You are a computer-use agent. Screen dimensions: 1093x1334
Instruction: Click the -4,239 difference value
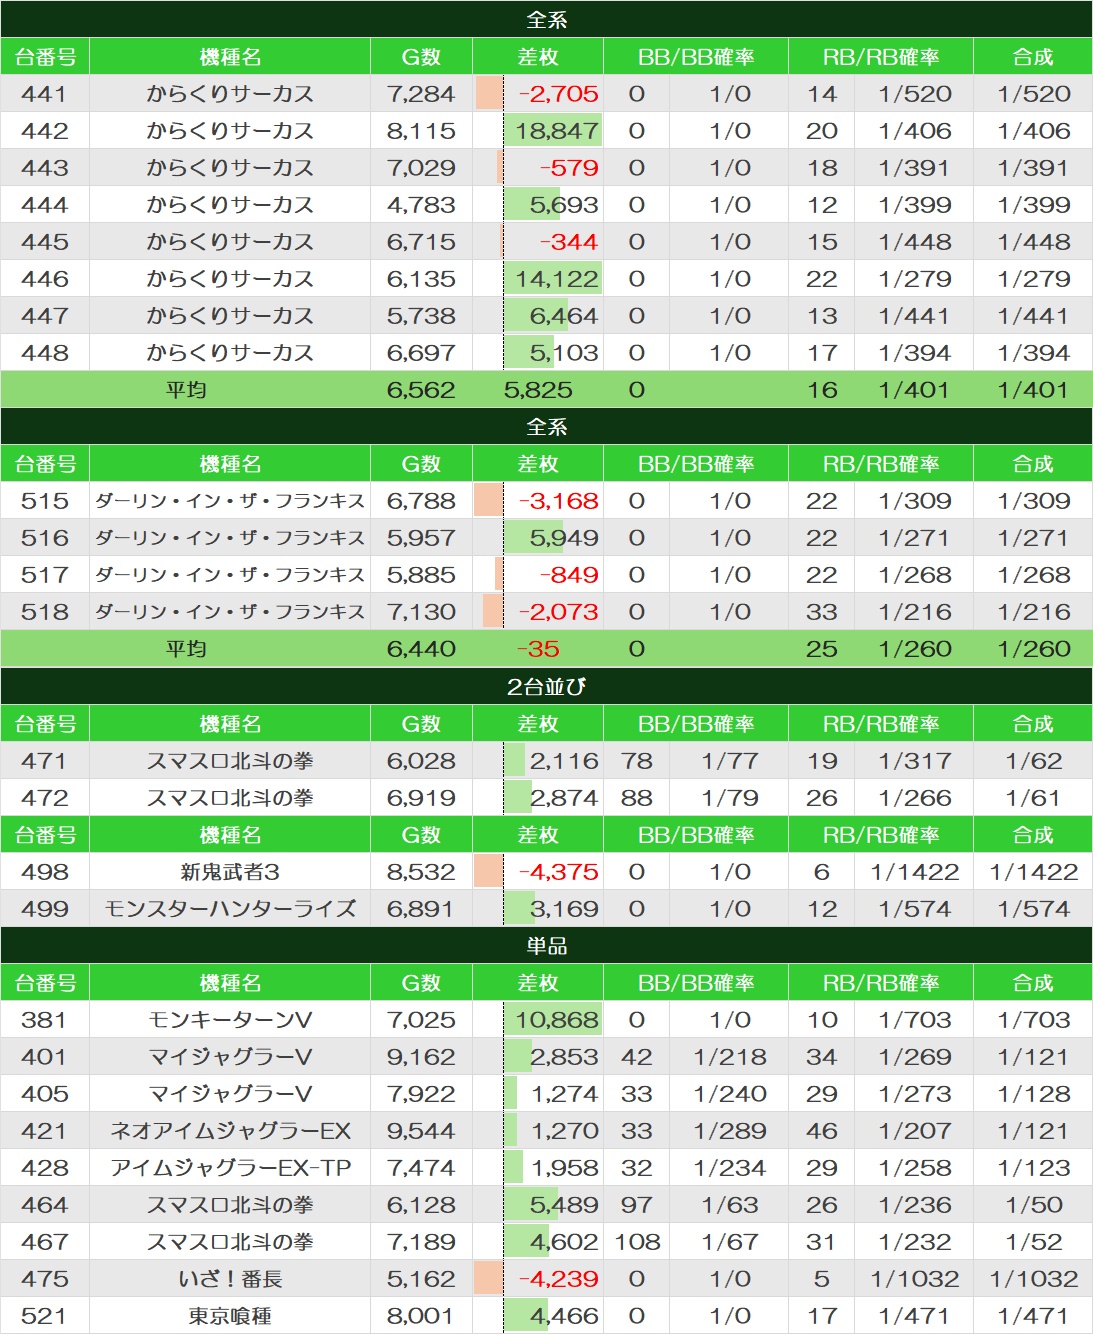coord(559,1279)
